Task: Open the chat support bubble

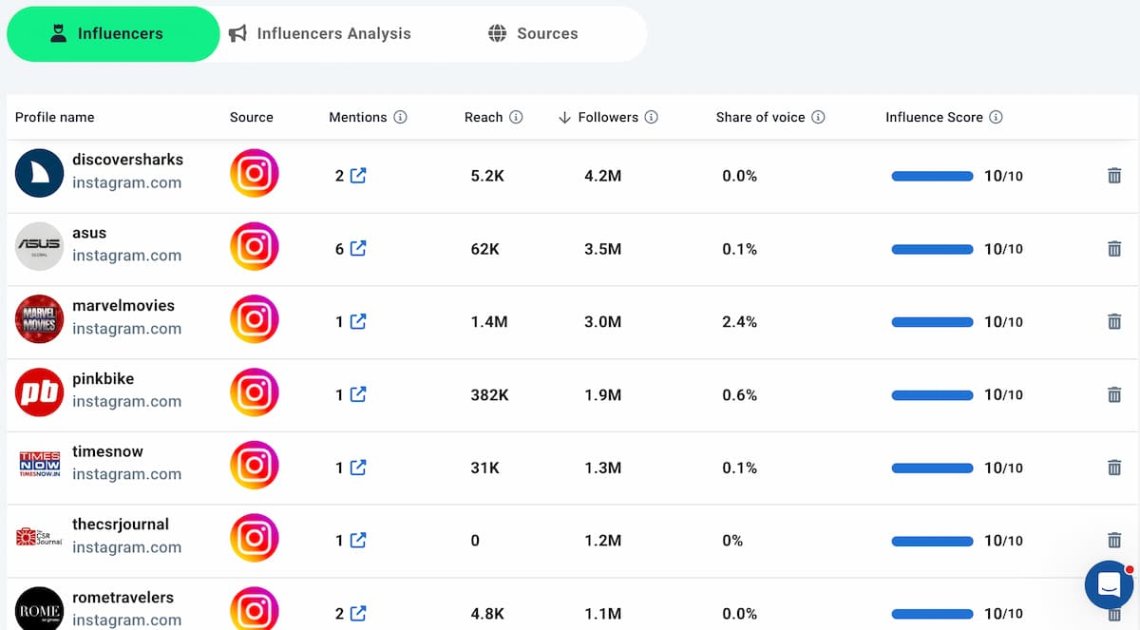Action: click(x=1108, y=585)
